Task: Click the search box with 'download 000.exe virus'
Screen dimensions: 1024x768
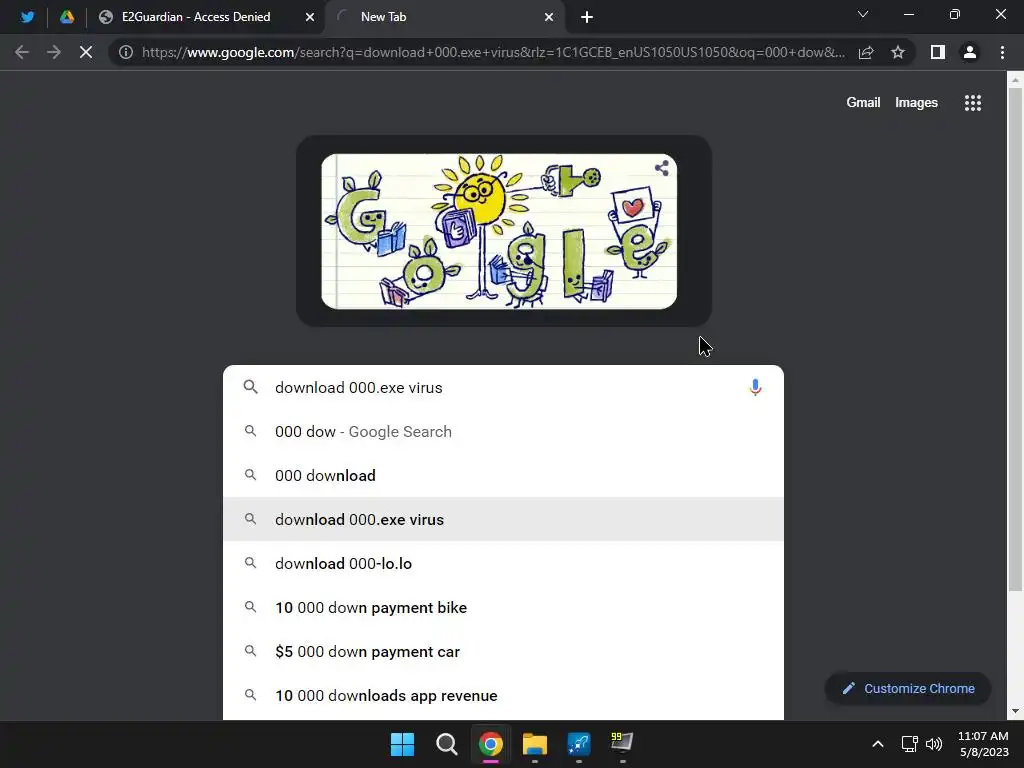Action: pos(503,387)
